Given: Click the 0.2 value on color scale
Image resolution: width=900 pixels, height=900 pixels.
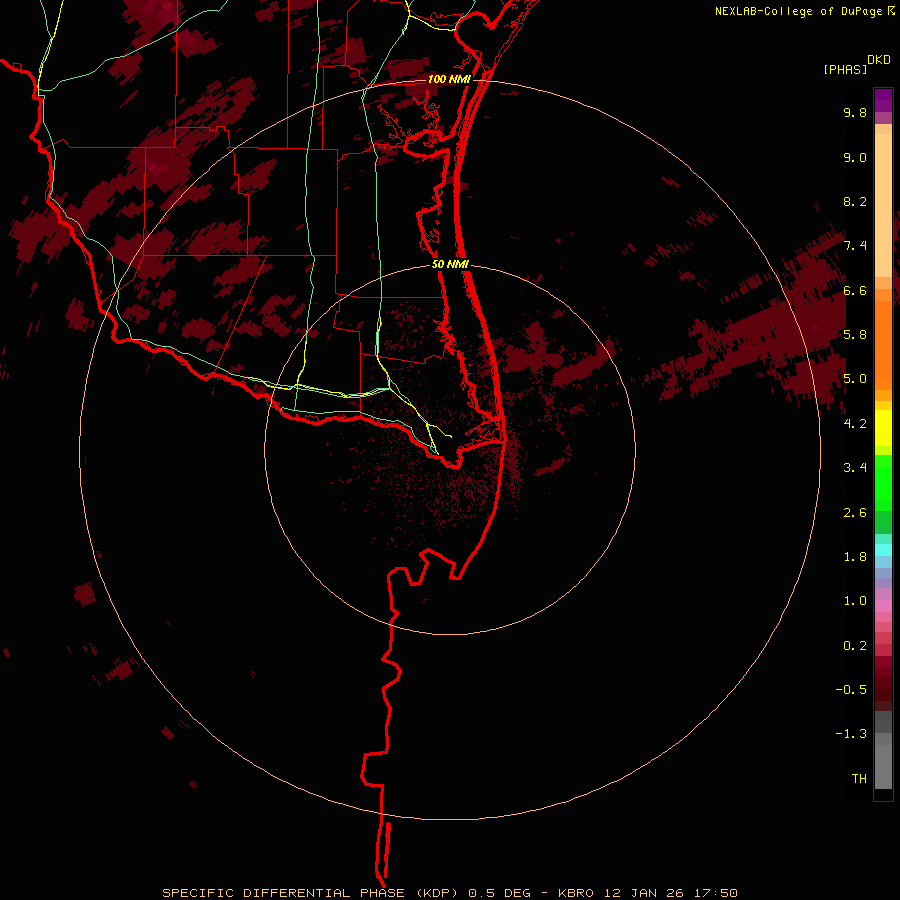Looking at the screenshot, I should [x=855, y=646].
